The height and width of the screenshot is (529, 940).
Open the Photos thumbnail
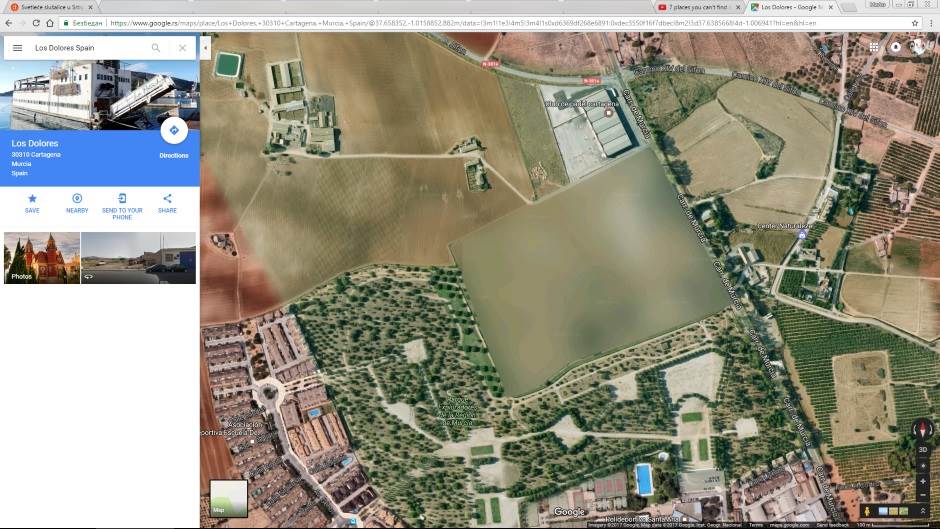[x=41, y=258]
